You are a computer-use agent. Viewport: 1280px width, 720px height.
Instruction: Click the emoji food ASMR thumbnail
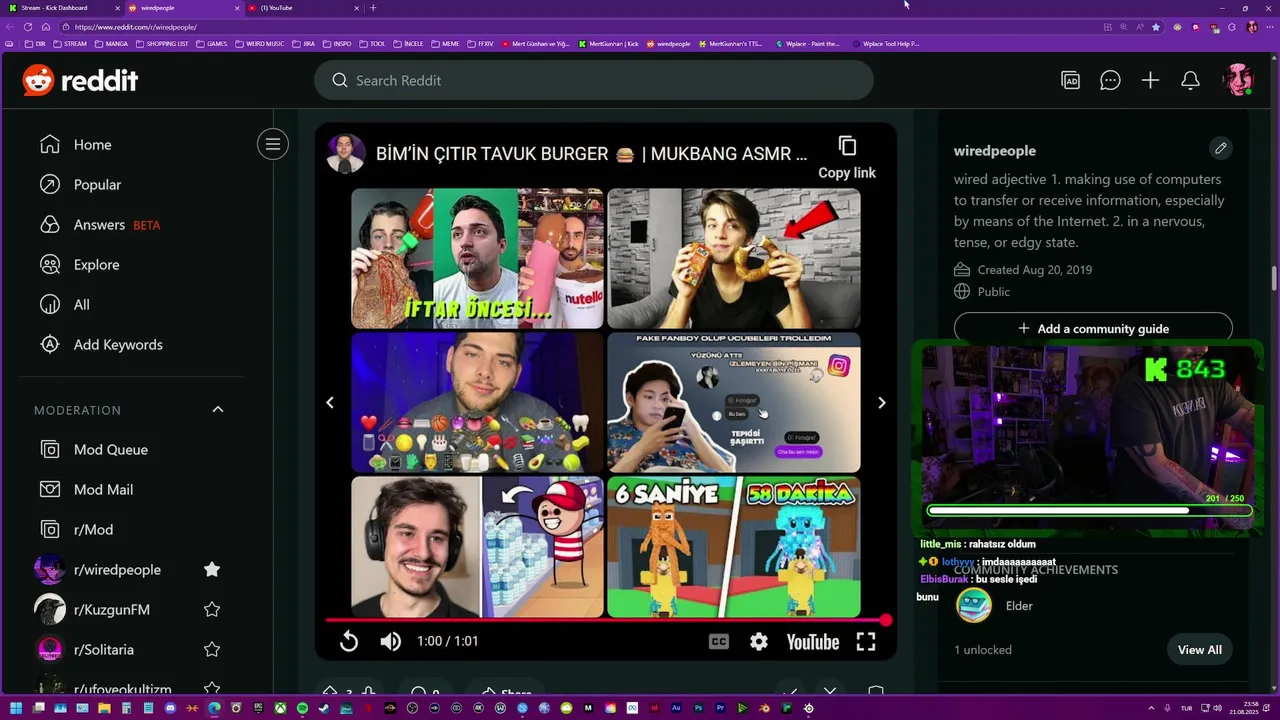click(477, 403)
